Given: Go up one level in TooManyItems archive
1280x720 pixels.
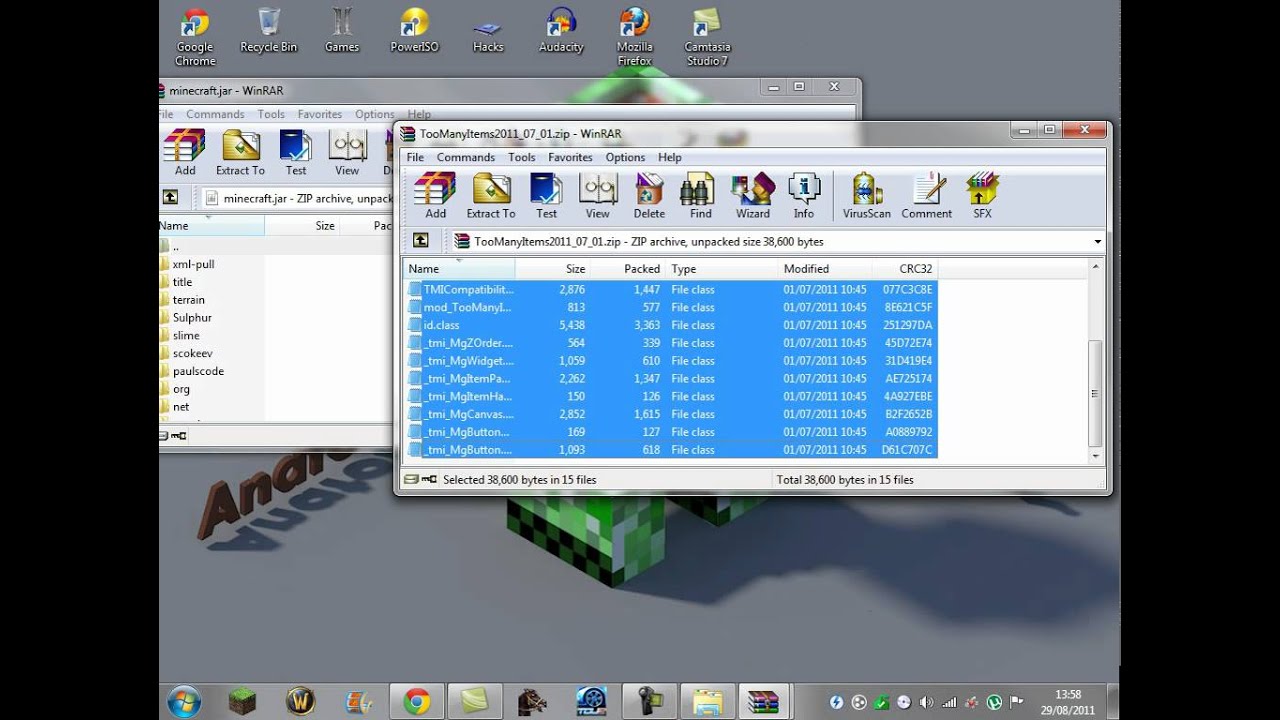Looking at the screenshot, I should coord(421,241).
